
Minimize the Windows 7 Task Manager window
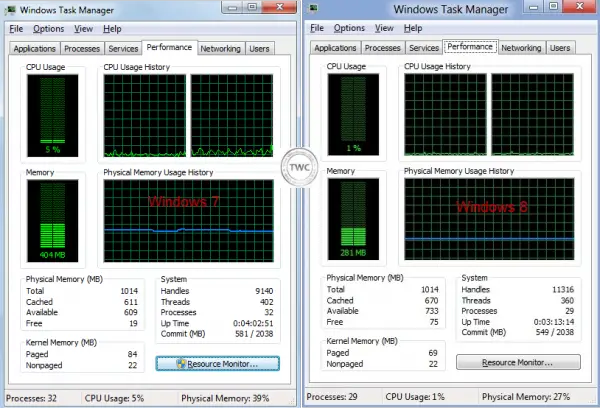[233, 7]
